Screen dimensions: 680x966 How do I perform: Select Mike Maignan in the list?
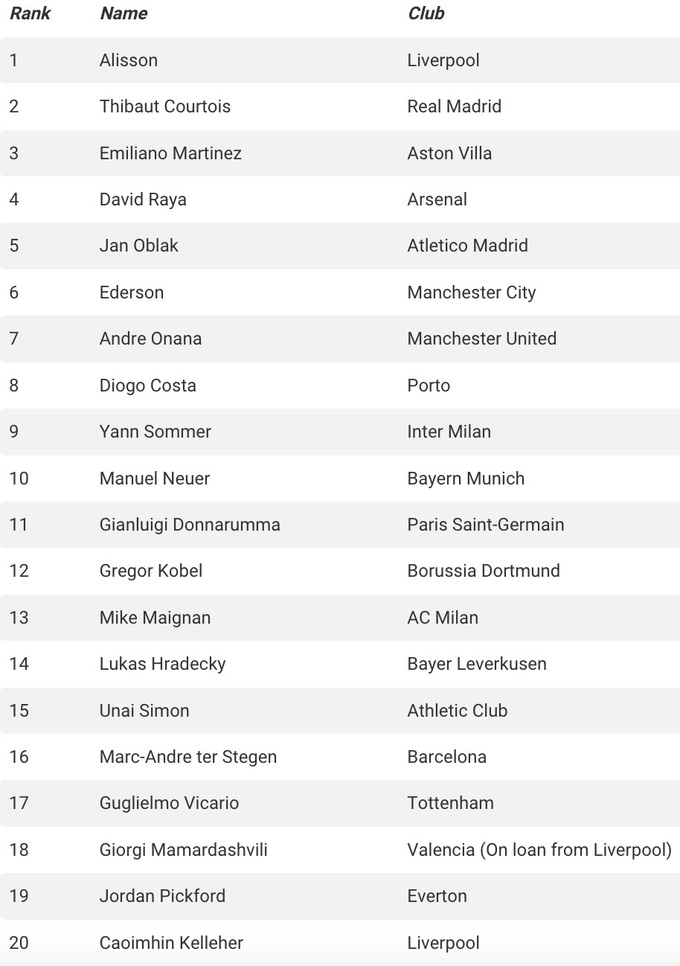point(155,617)
